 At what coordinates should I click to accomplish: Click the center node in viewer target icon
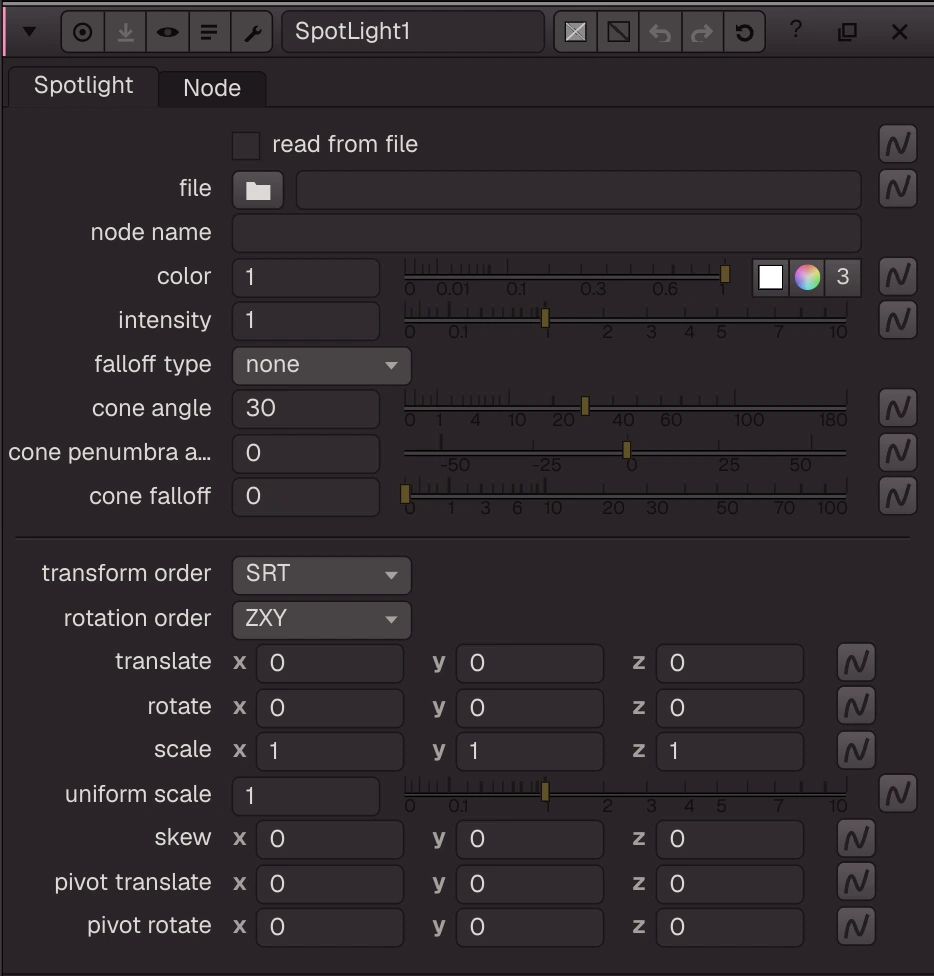point(82,32)
